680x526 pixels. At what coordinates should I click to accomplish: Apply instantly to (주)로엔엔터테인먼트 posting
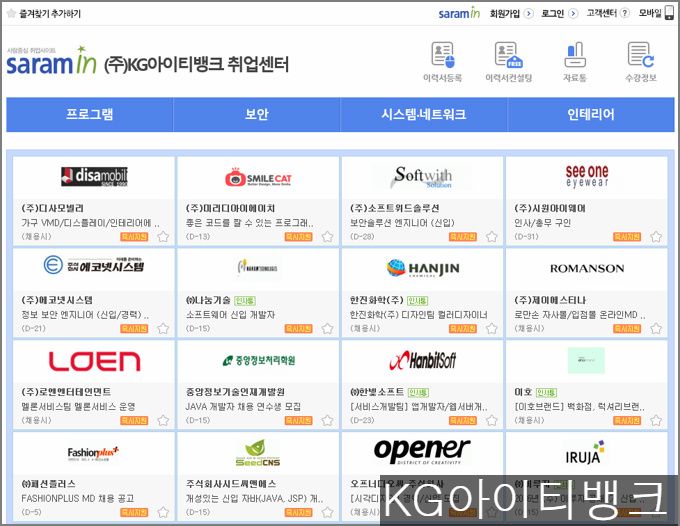(x=134, y=421)
